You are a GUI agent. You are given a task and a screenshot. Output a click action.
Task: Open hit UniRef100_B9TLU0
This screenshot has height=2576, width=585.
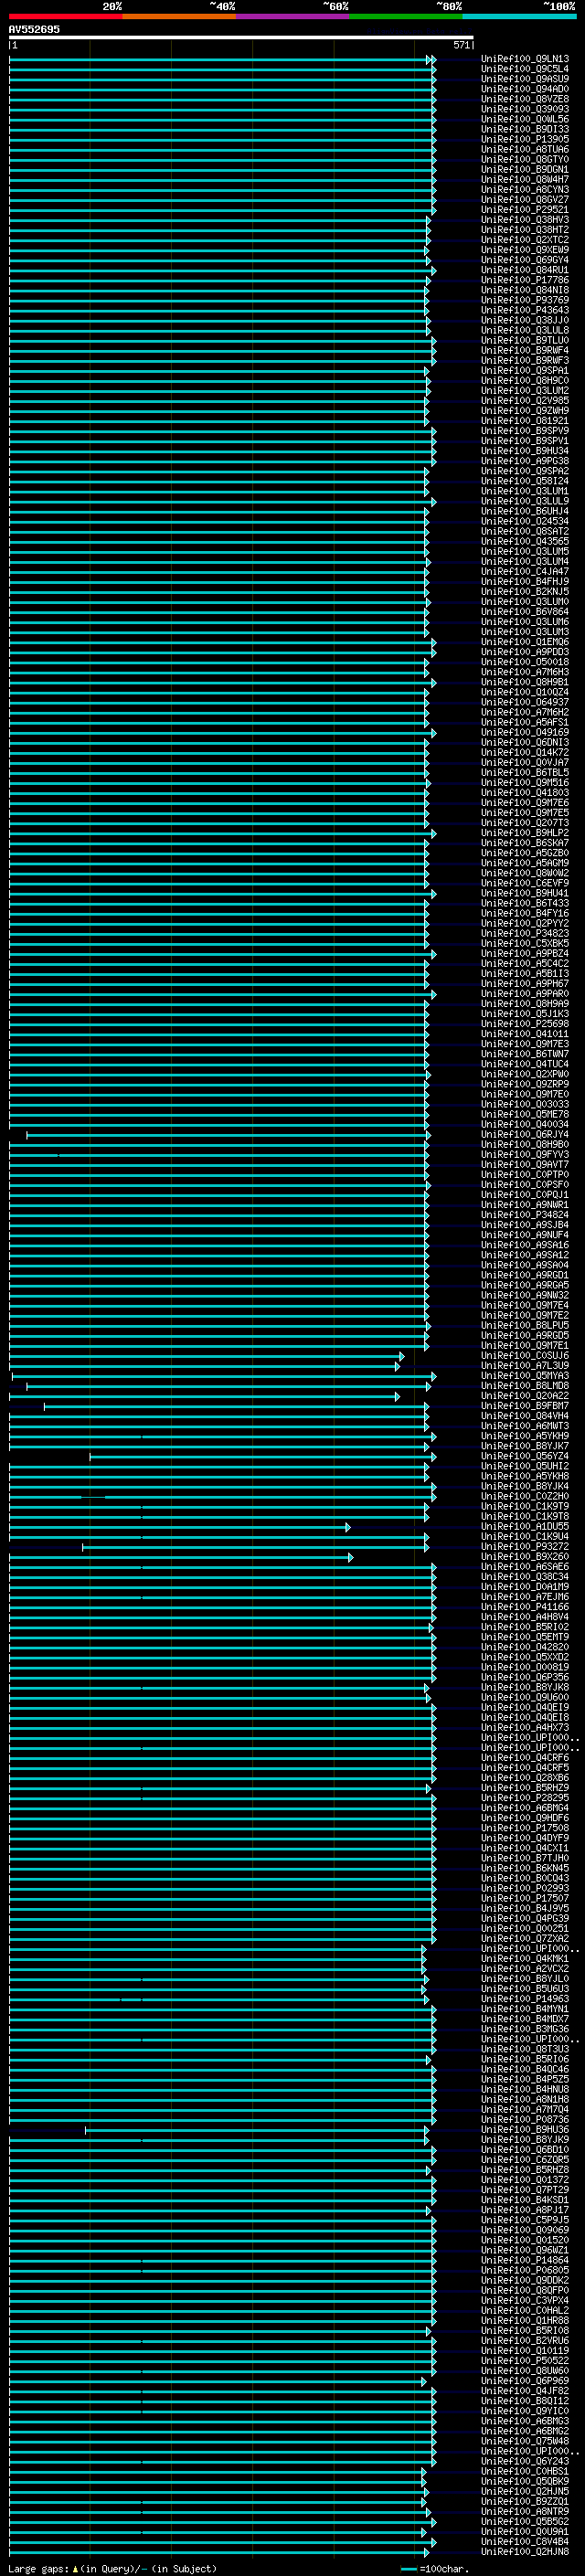525,340
